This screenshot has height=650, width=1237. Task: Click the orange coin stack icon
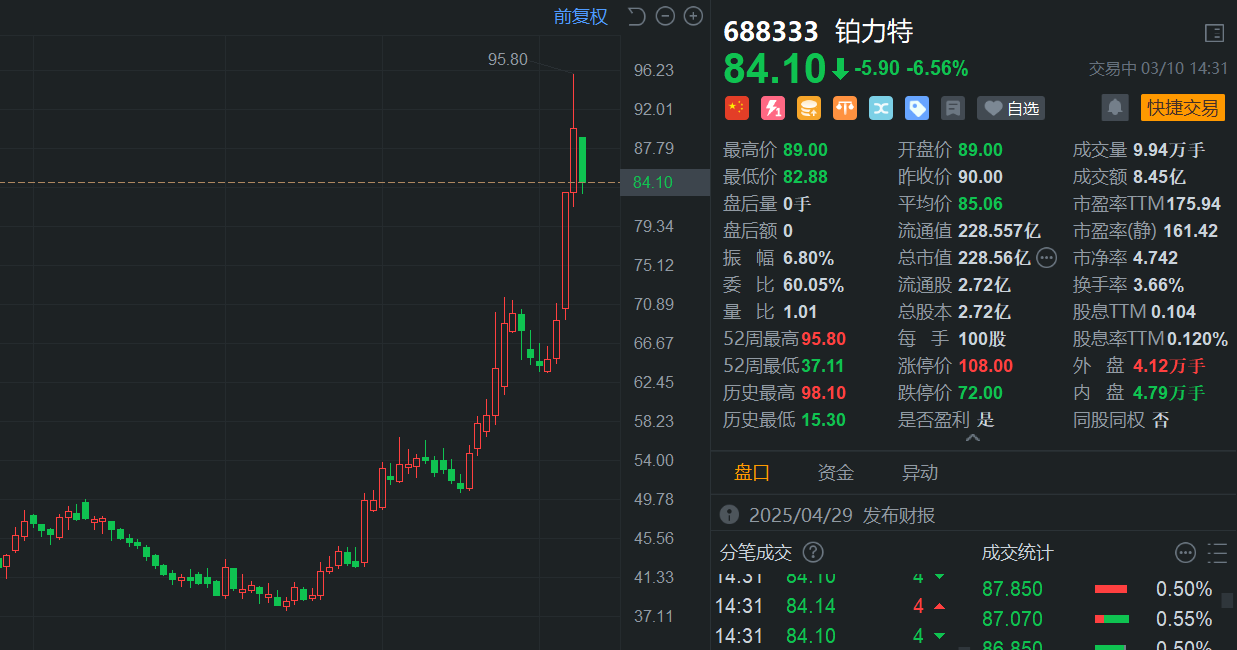pos(809,108)
